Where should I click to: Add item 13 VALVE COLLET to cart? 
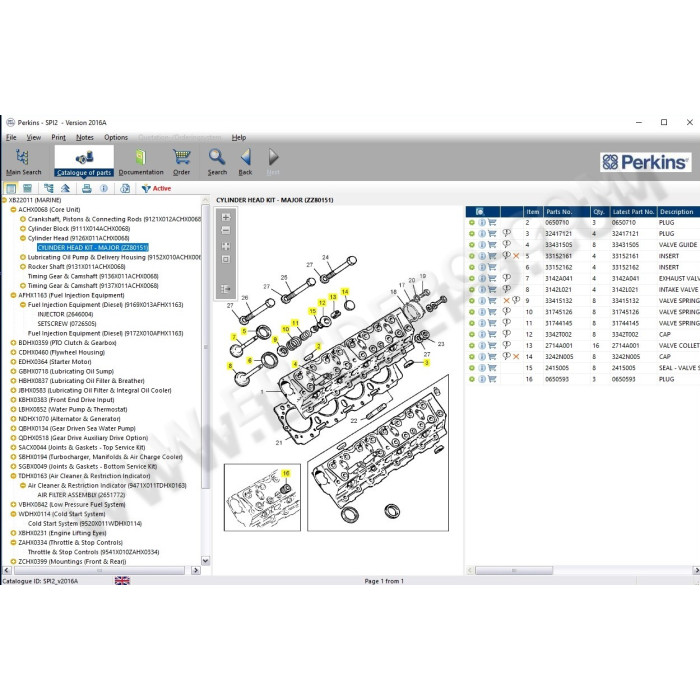(x=492, y=346)
